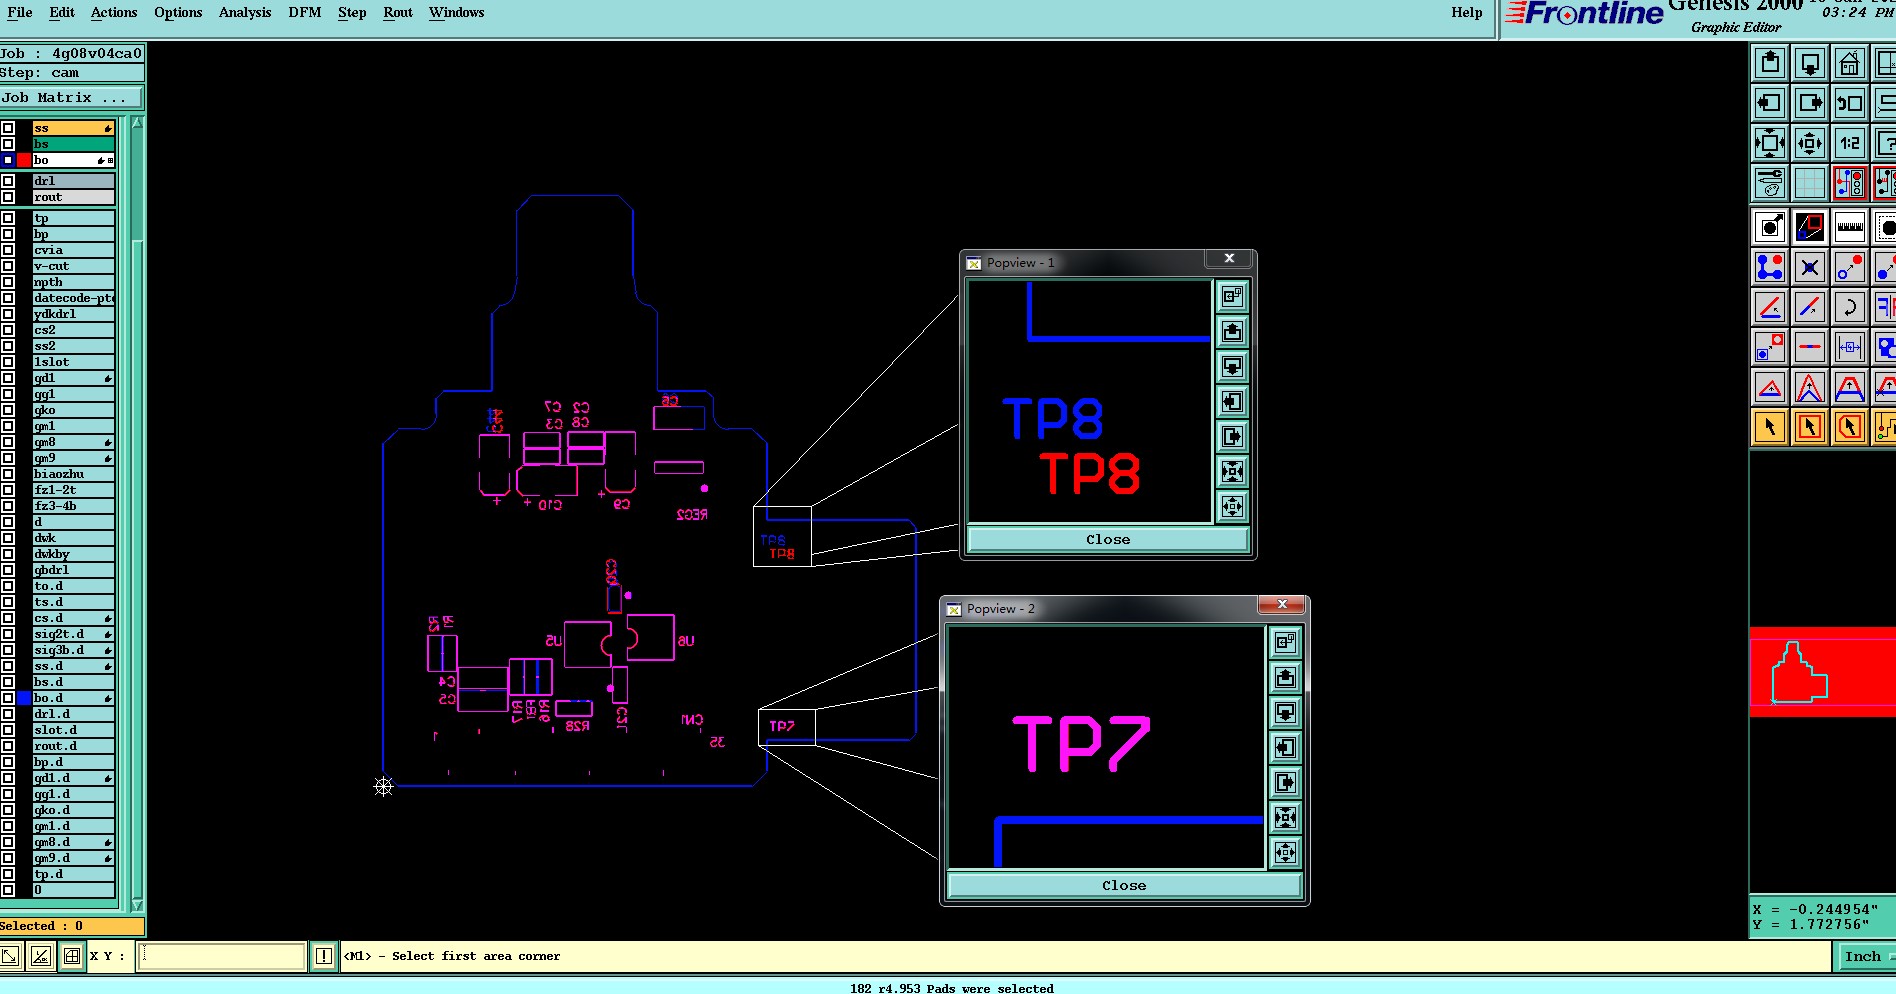Screen dimensions: 1896x994
Task: Click the down arrow of layer list scrollbar
Action: point(137,905)
